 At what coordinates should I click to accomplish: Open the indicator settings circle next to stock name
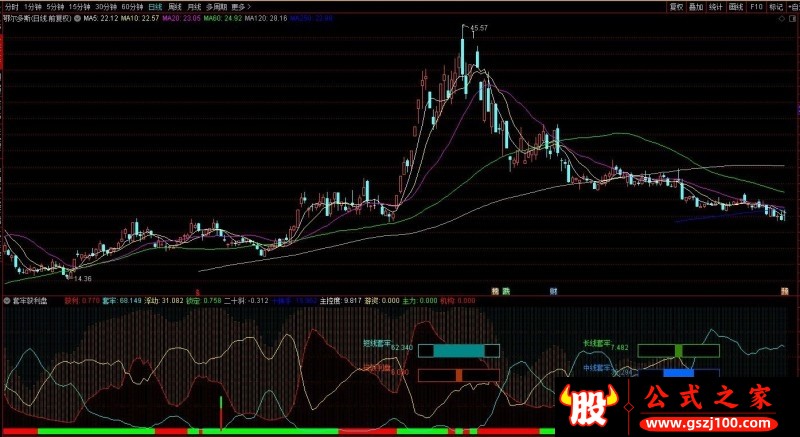coord(77,18)
